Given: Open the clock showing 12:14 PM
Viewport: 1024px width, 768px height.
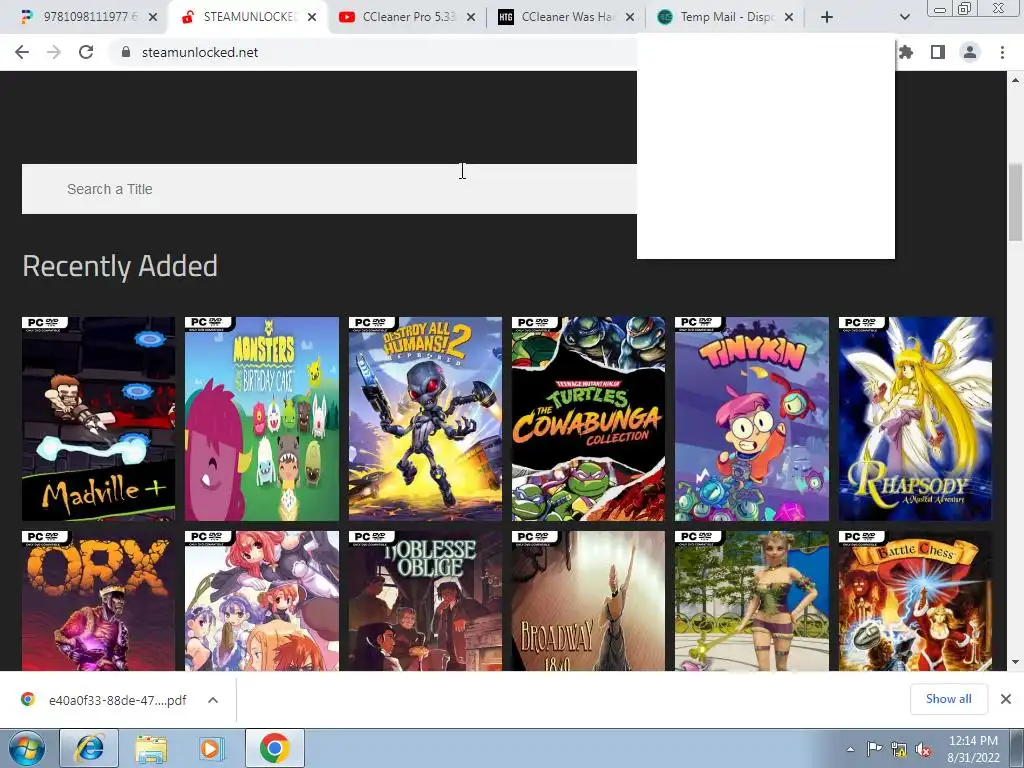Looking at the screenshot, I should click(x=974, y=749).
